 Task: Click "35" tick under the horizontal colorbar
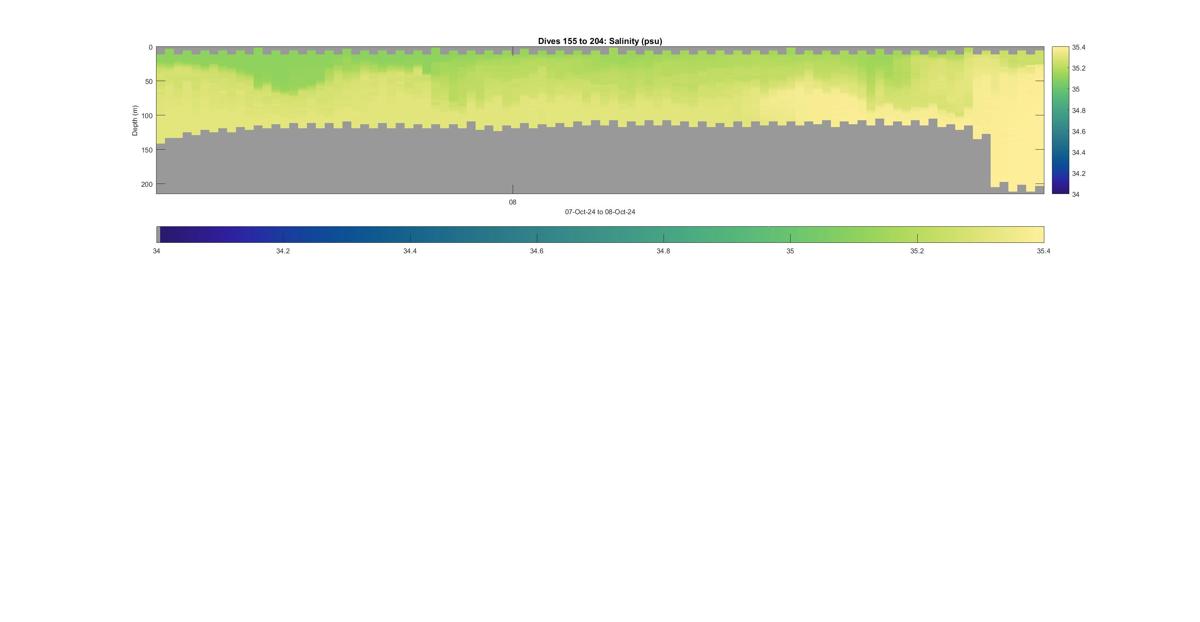tap(790, 251)
